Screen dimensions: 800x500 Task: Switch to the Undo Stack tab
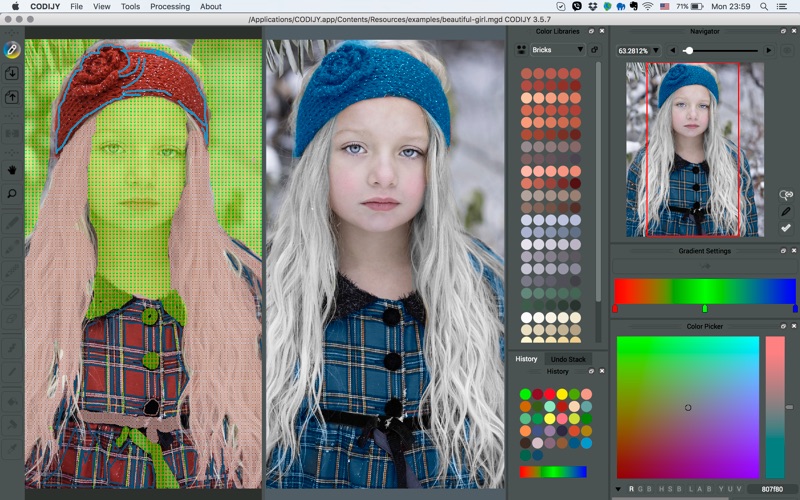point(568,359)
